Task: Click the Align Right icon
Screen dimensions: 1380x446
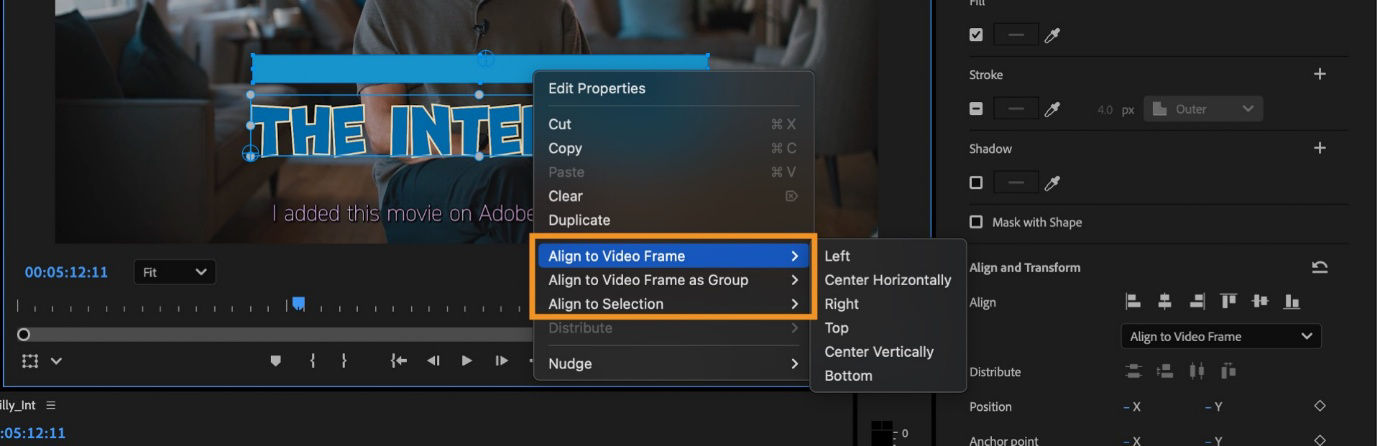Action: pos(1197,301)
